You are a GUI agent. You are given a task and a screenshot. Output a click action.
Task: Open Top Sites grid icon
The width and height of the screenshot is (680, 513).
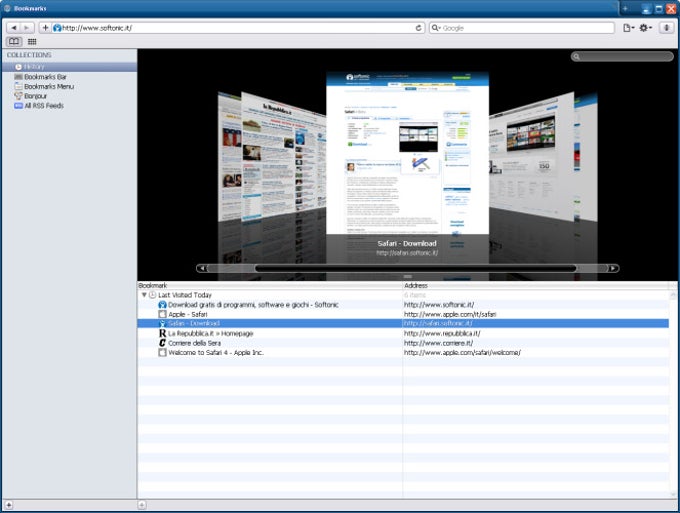[x=32, y=42]
